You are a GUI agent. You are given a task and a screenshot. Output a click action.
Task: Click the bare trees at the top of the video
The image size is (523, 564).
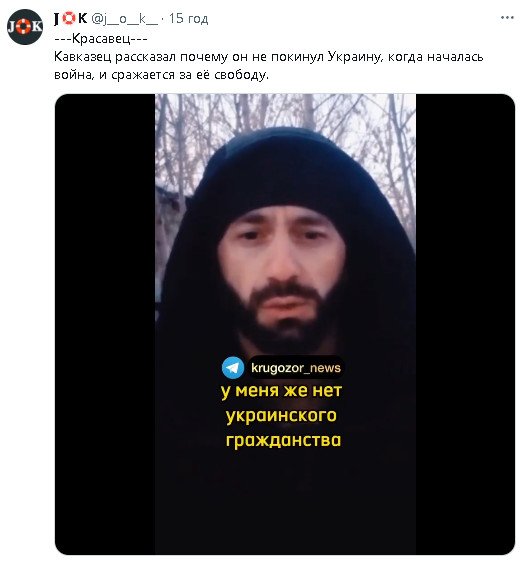pyautogui.click(x=285, y=115)
